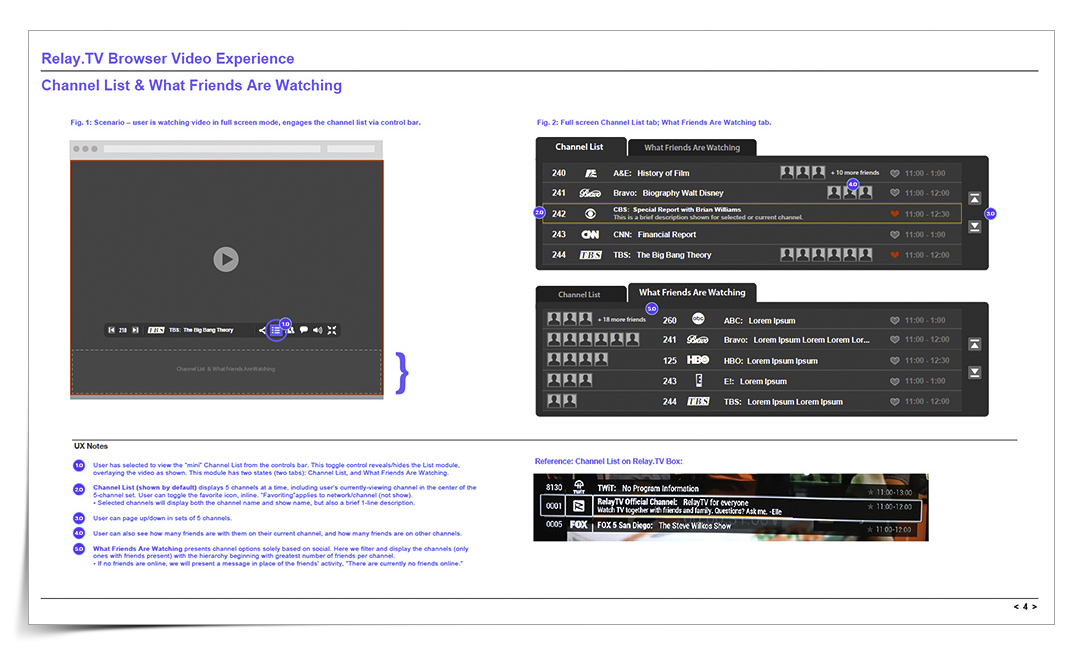Favorite TBS Lorem Ipsum Lorem Ipsum with heart
The image size is (1082, 653).
point(895,402)
